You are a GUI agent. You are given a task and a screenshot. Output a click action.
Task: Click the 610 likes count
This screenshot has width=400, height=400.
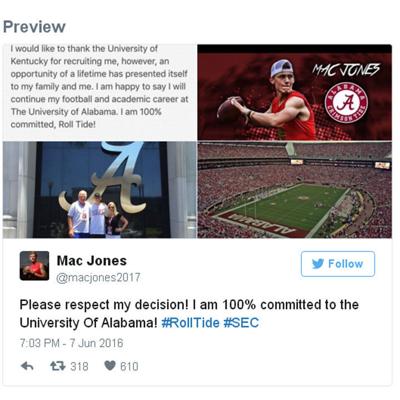pyautogui.click(x=129, y=367)
